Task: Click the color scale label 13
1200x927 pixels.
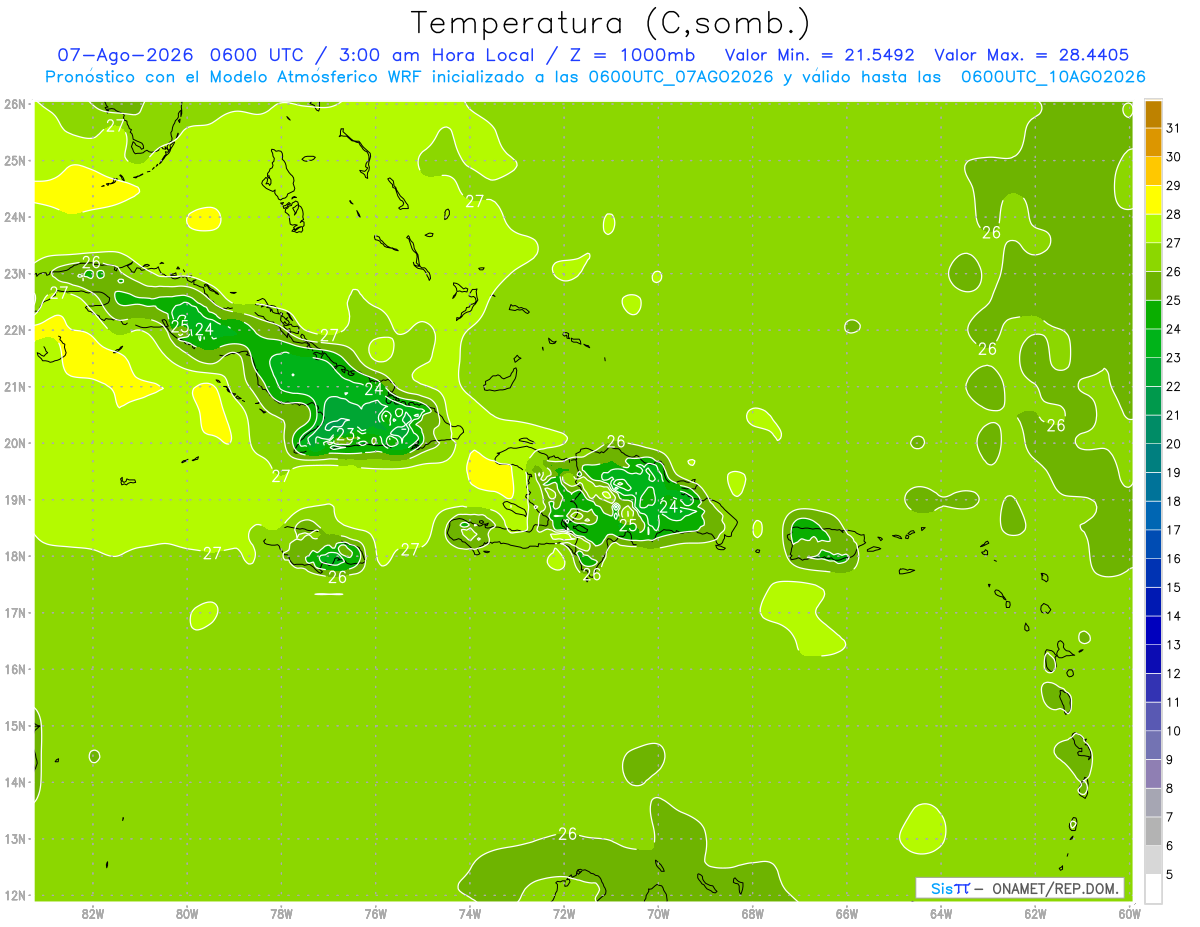Action: pos(1174,645)
